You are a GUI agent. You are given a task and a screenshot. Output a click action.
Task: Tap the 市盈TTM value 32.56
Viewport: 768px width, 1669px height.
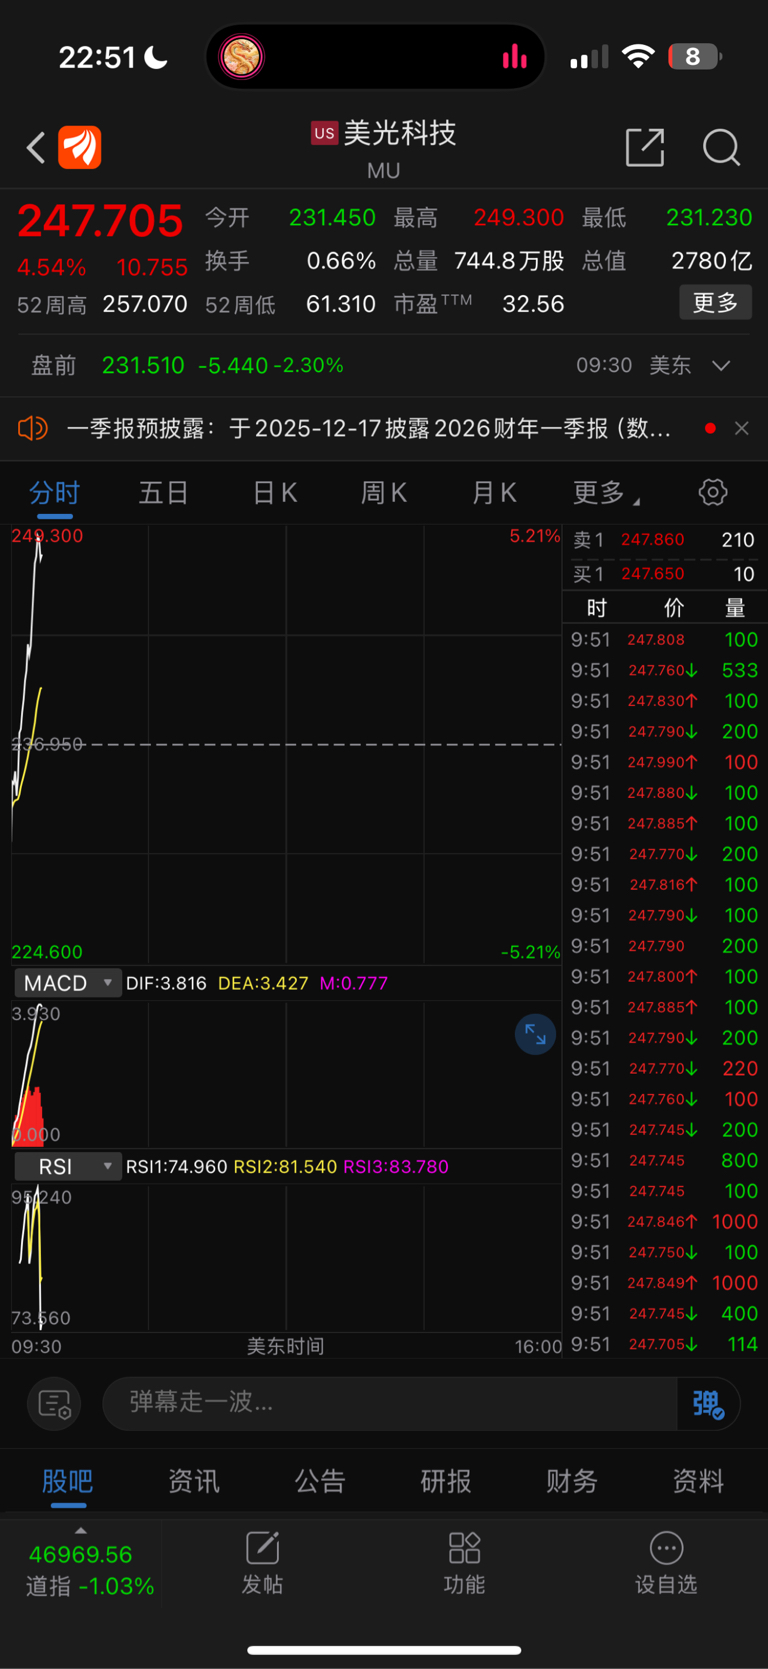(x=533, y=304)
